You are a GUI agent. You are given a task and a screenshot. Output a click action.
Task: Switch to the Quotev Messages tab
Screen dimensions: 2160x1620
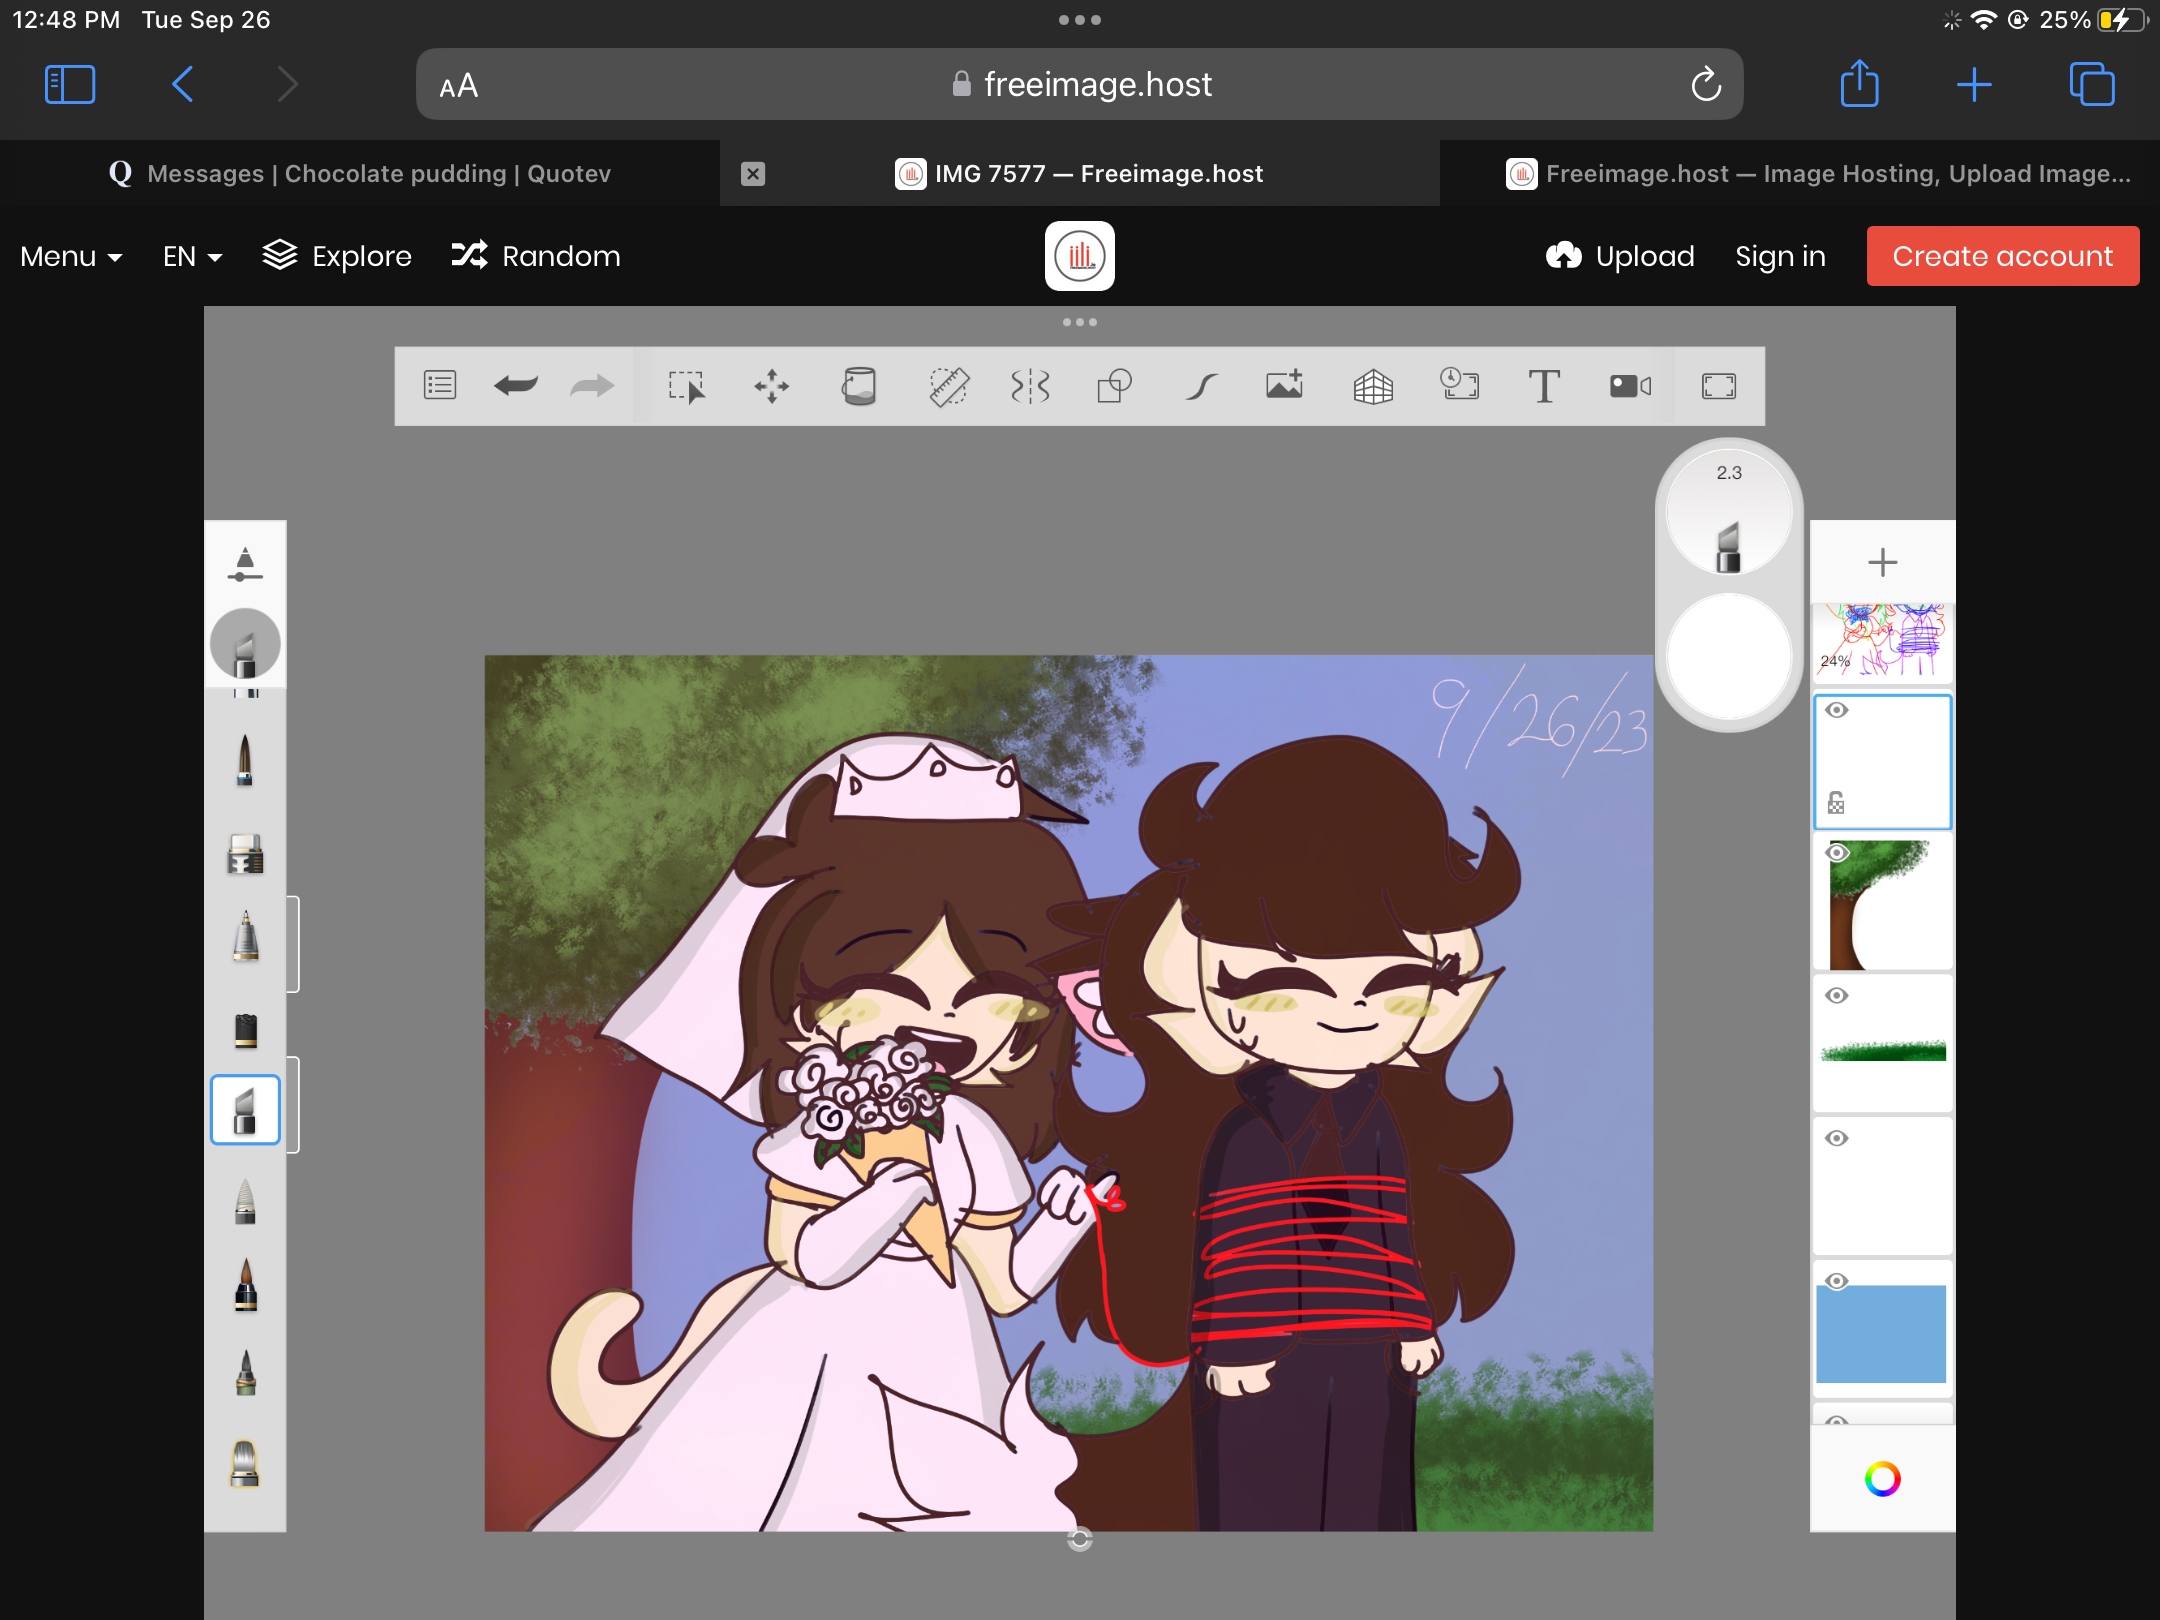pyautogui.click(x=360, y=174)
